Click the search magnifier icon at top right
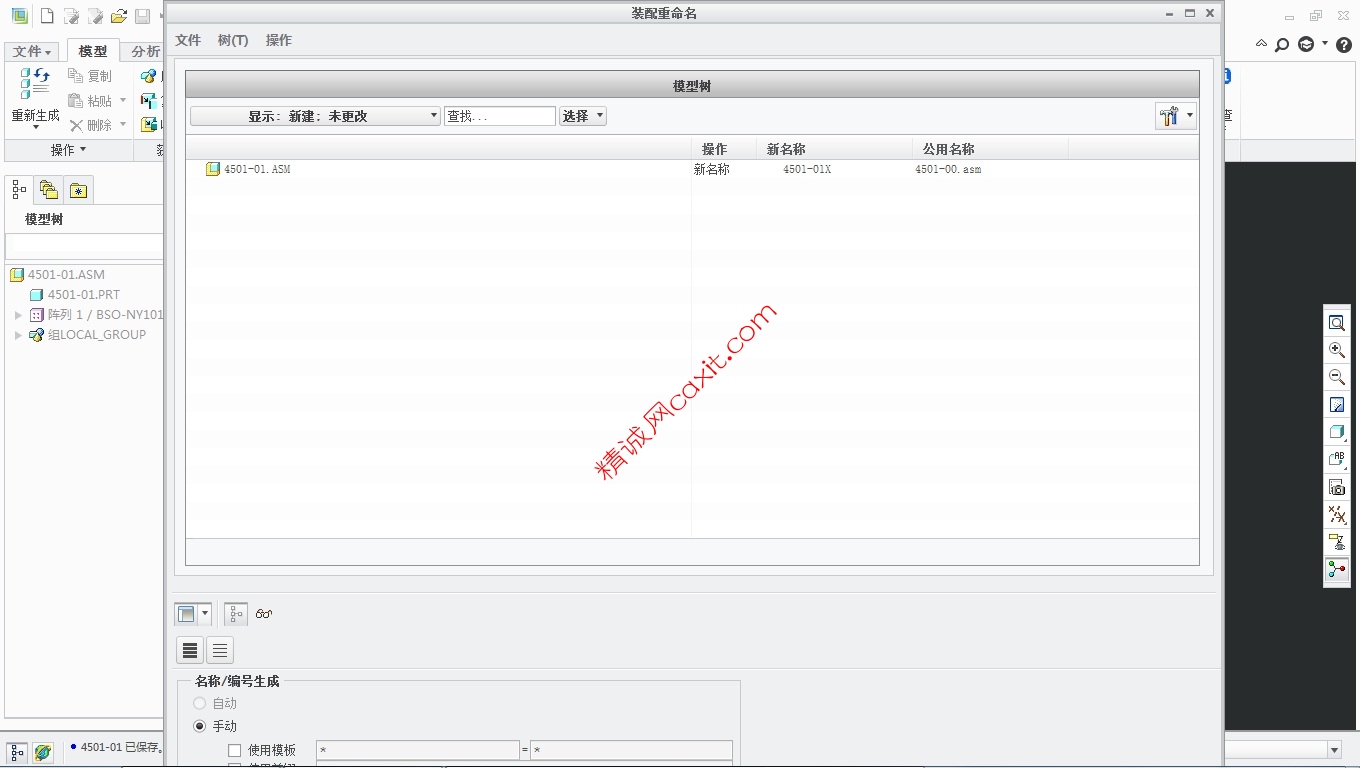Image resolution: width=1360 pixels, height=768 pixels. coord(1282,44)
